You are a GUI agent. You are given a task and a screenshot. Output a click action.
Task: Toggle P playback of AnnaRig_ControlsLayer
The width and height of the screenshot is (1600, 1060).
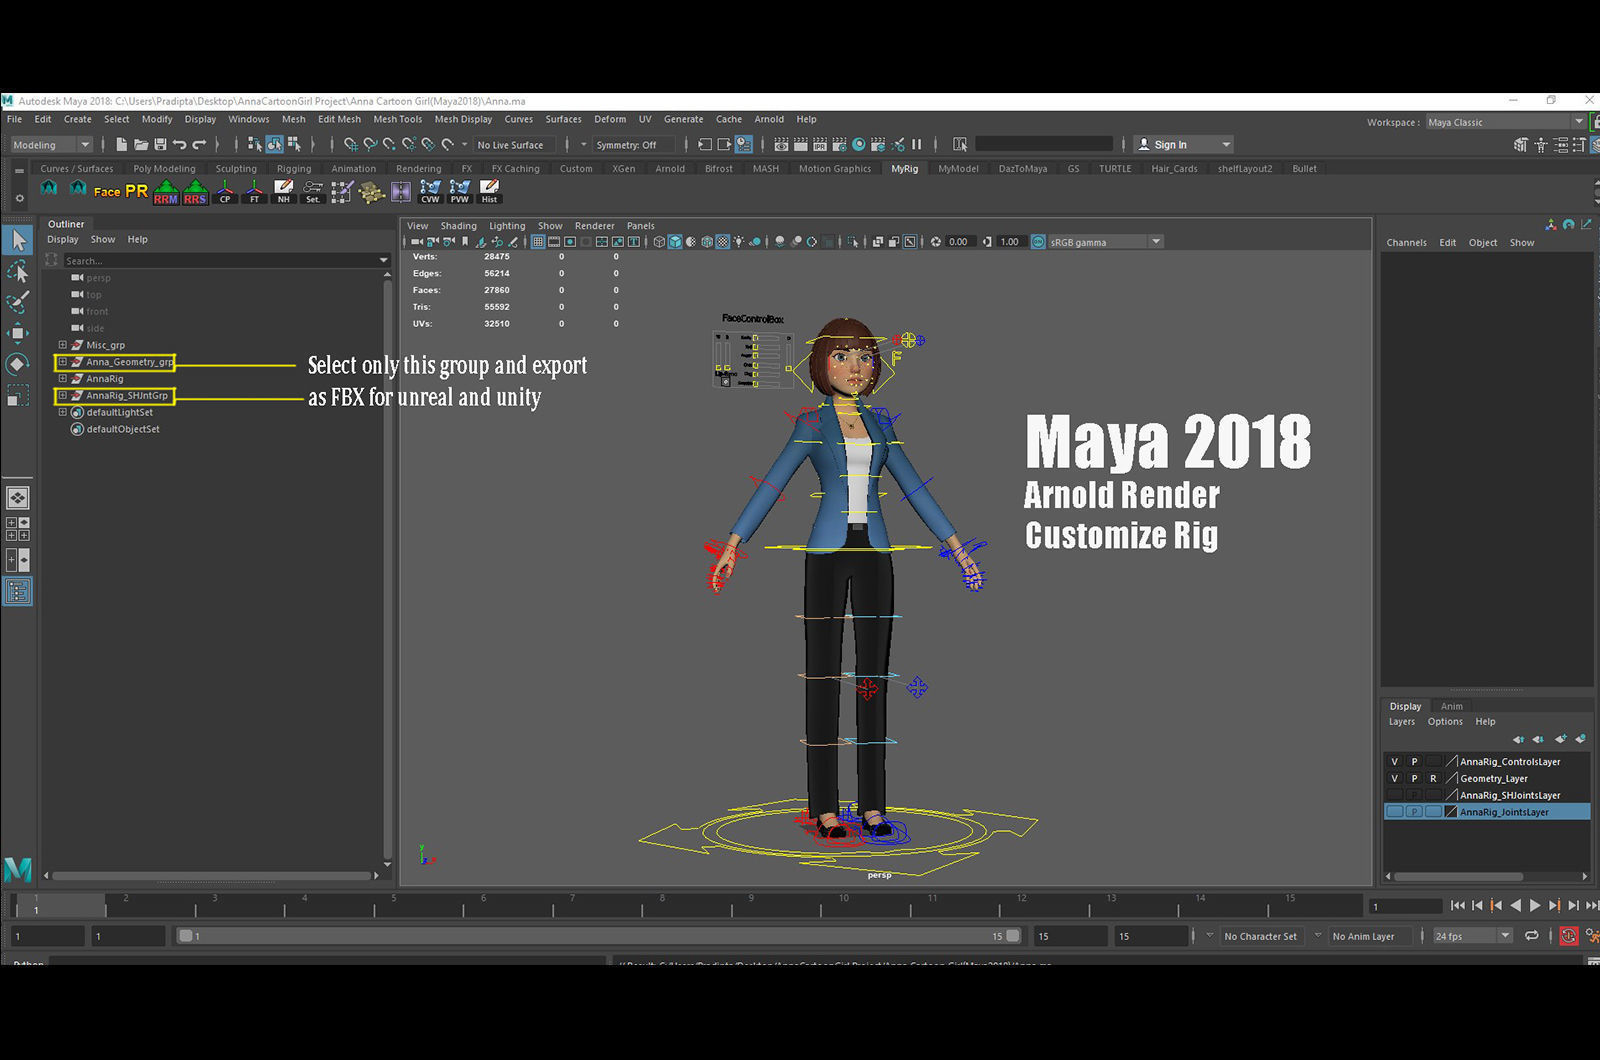1414,762
